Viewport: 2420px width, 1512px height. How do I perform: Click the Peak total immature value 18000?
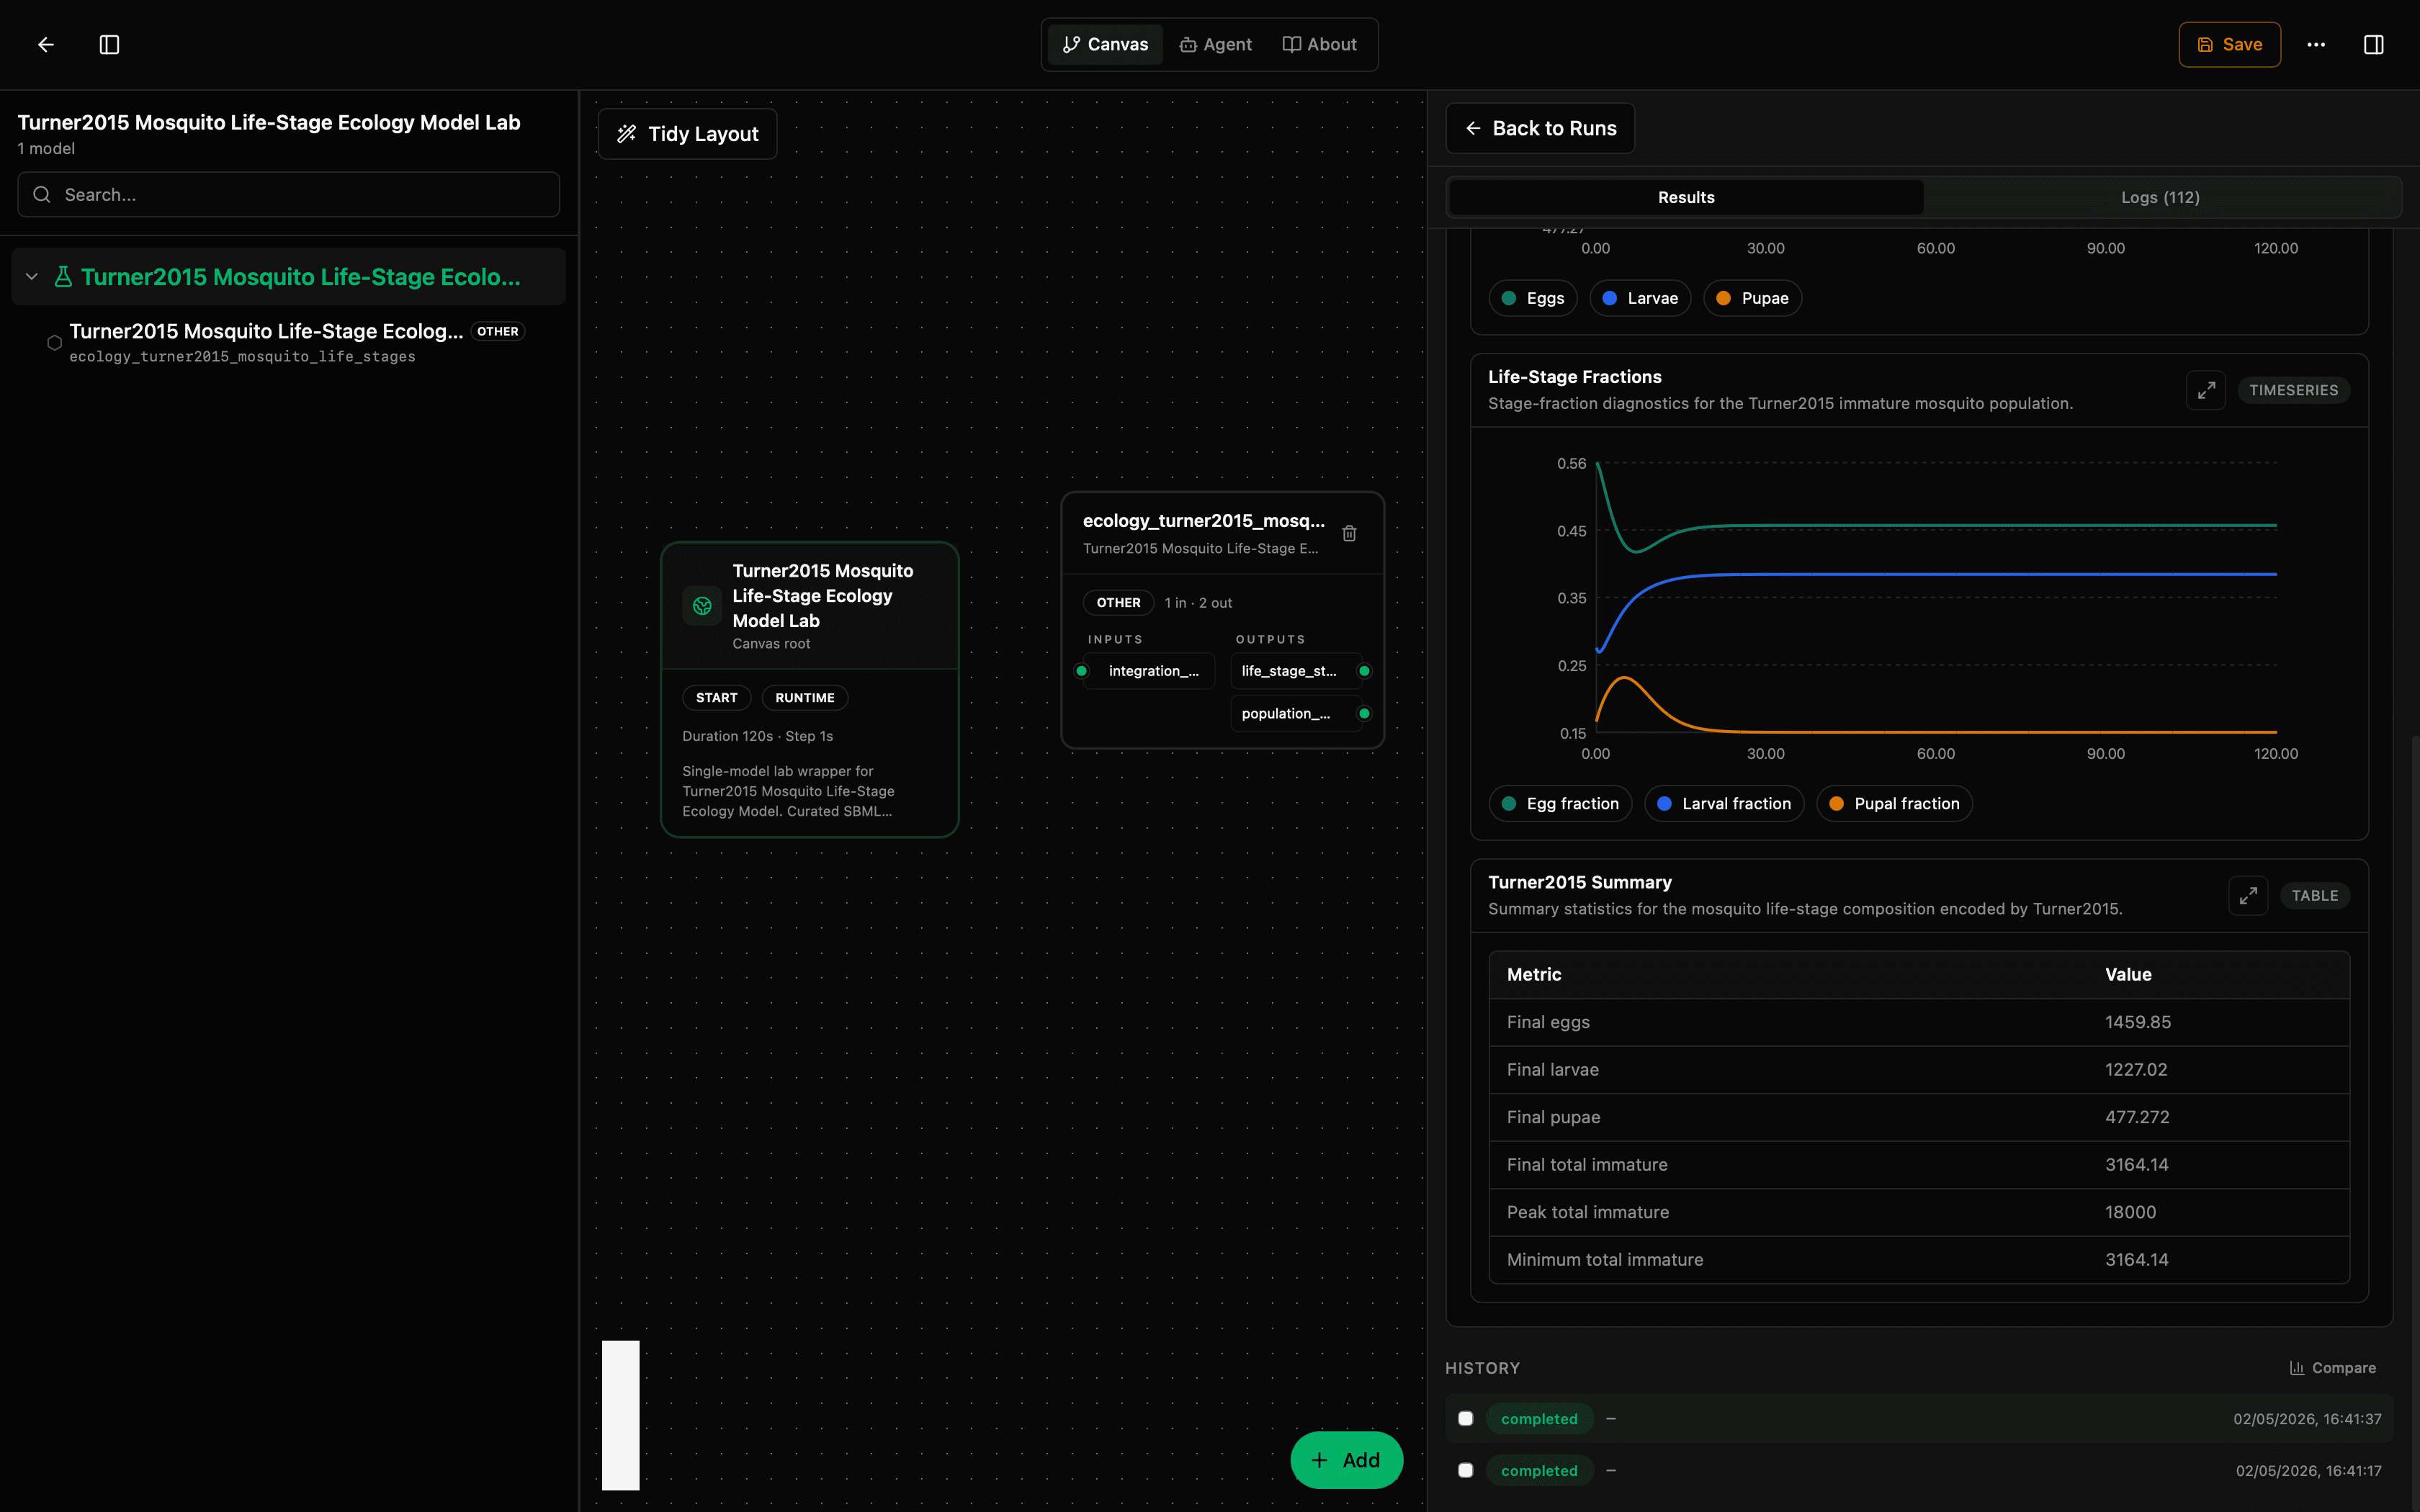point(2130,1212)
